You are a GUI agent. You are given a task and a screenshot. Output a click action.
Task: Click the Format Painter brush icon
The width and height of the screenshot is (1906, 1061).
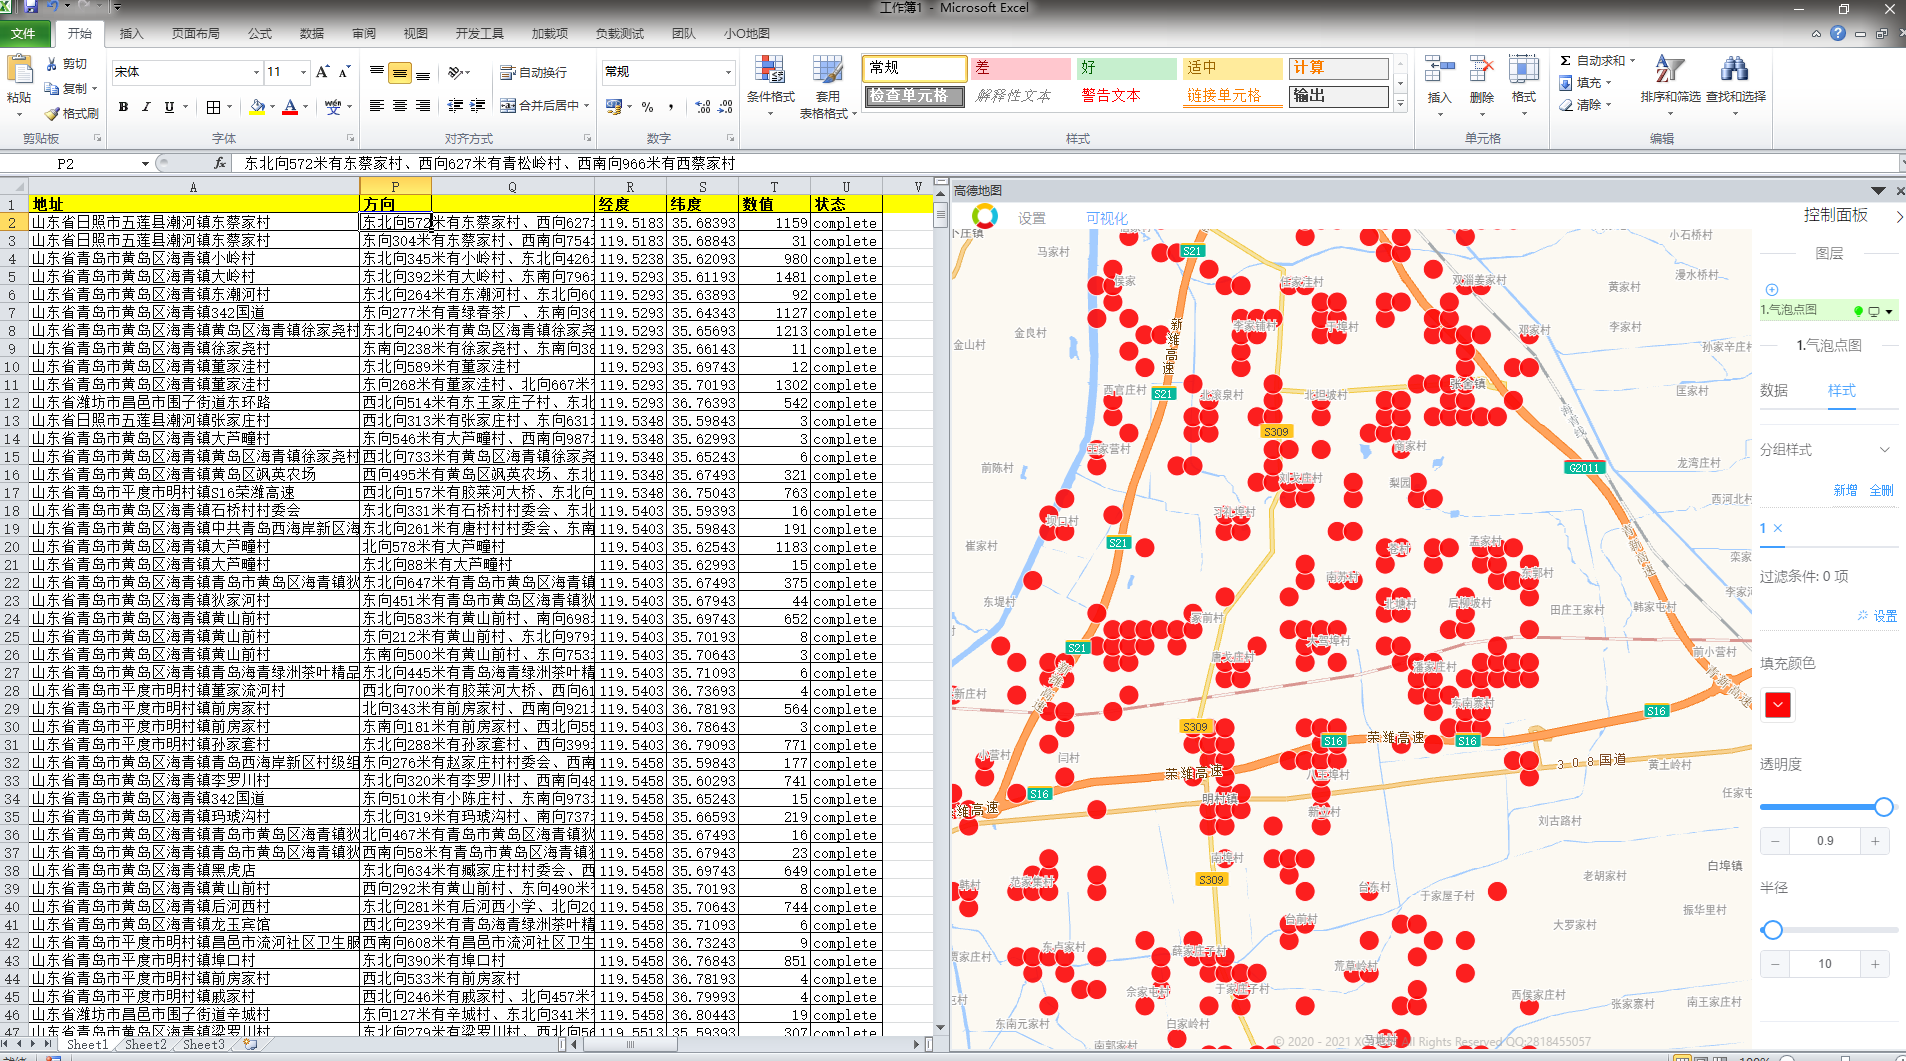(52, 114)
